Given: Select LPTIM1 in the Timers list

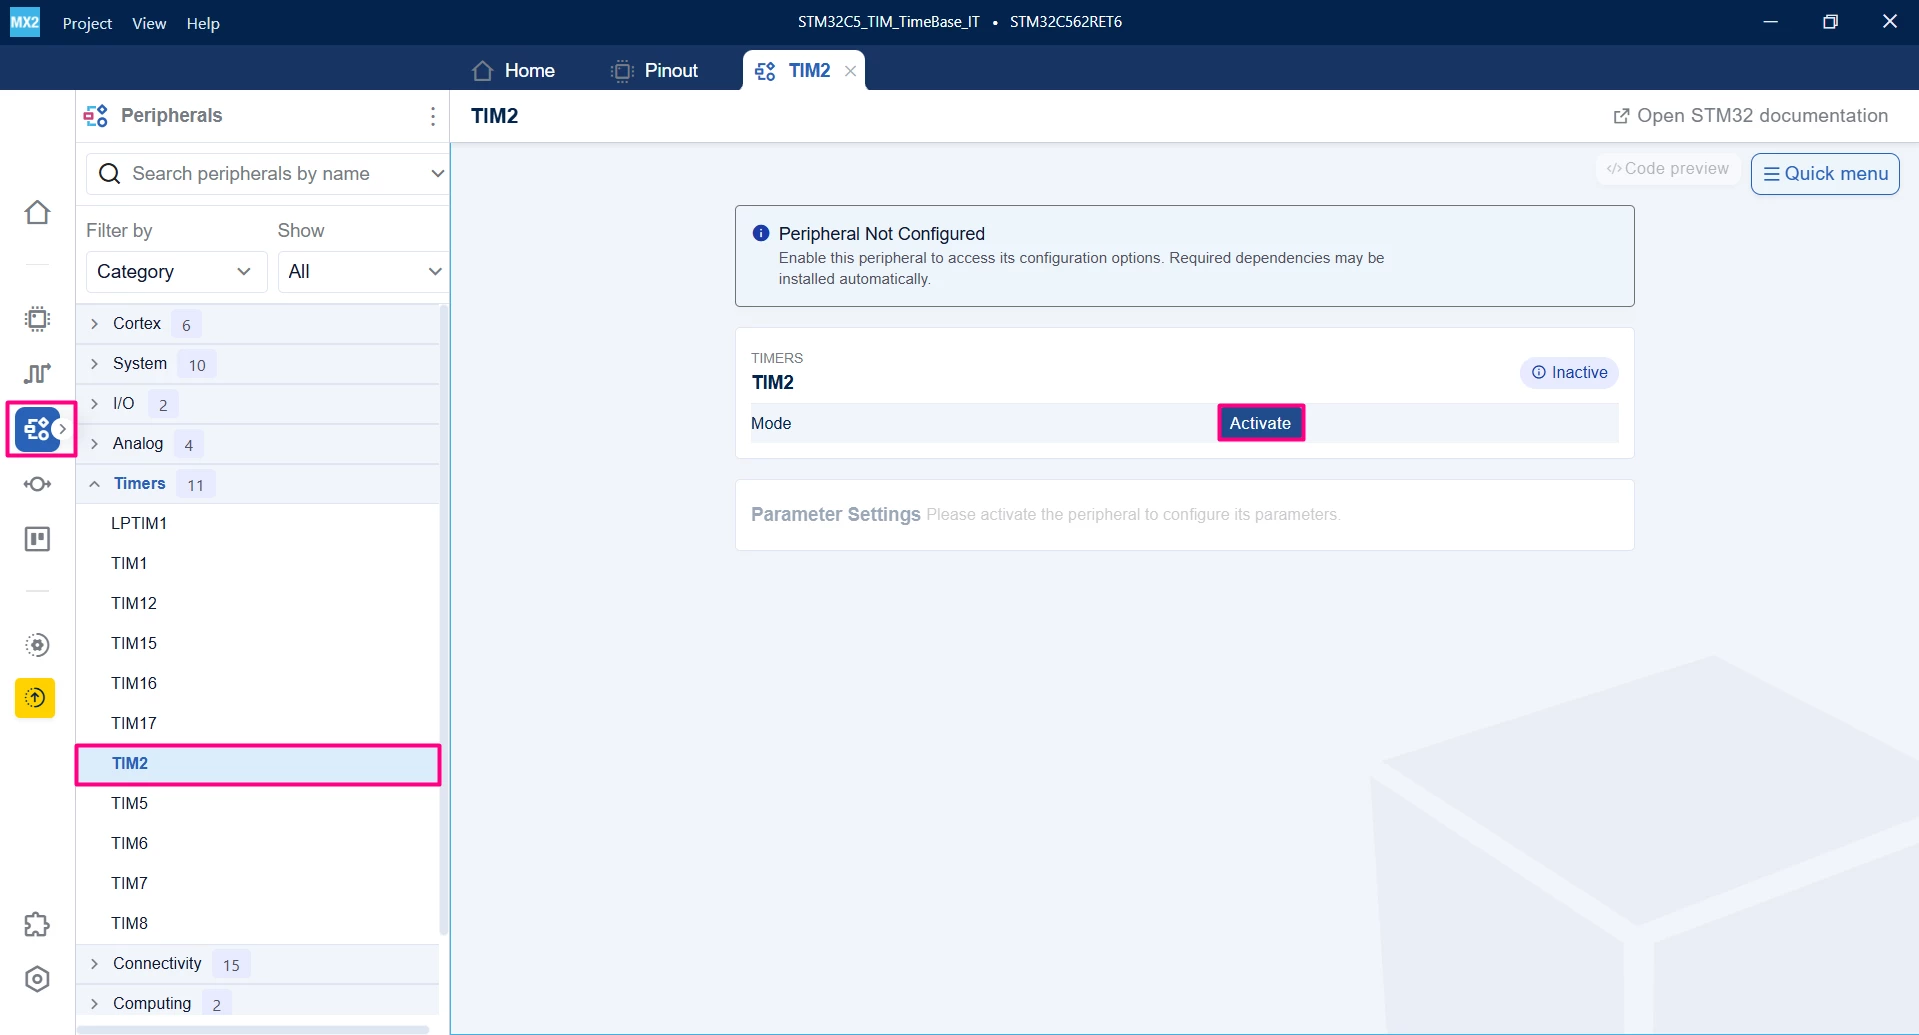Looking at the screenshot, I should 258,523.
